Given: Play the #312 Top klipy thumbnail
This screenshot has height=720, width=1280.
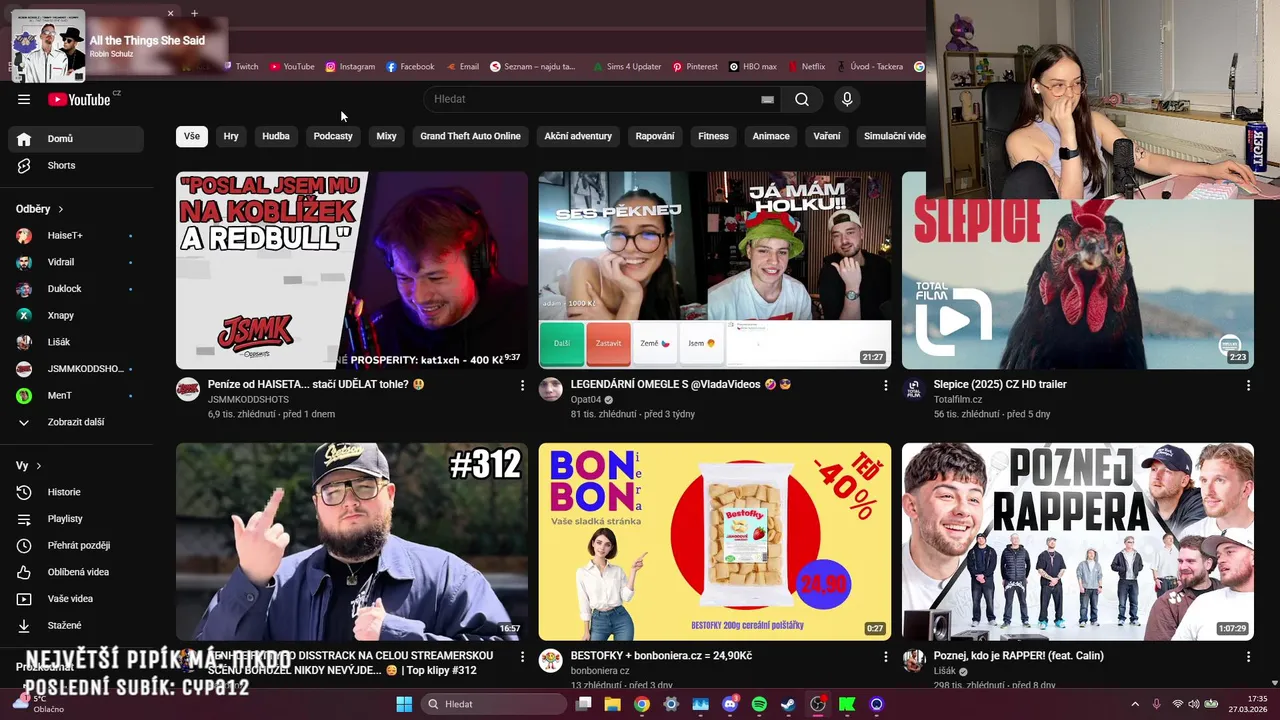Looking at the screenshot, I should pos(352,542).
